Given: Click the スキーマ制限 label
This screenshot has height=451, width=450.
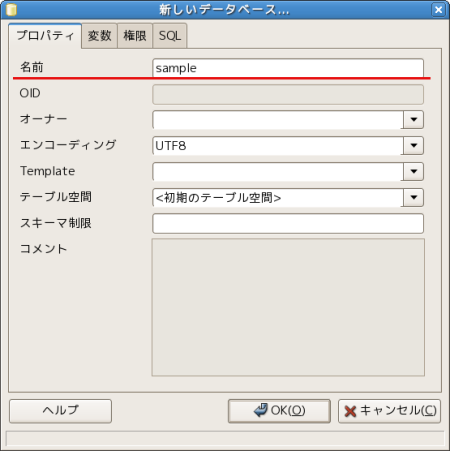Looking at the screenshot, I should pos(56,223).
